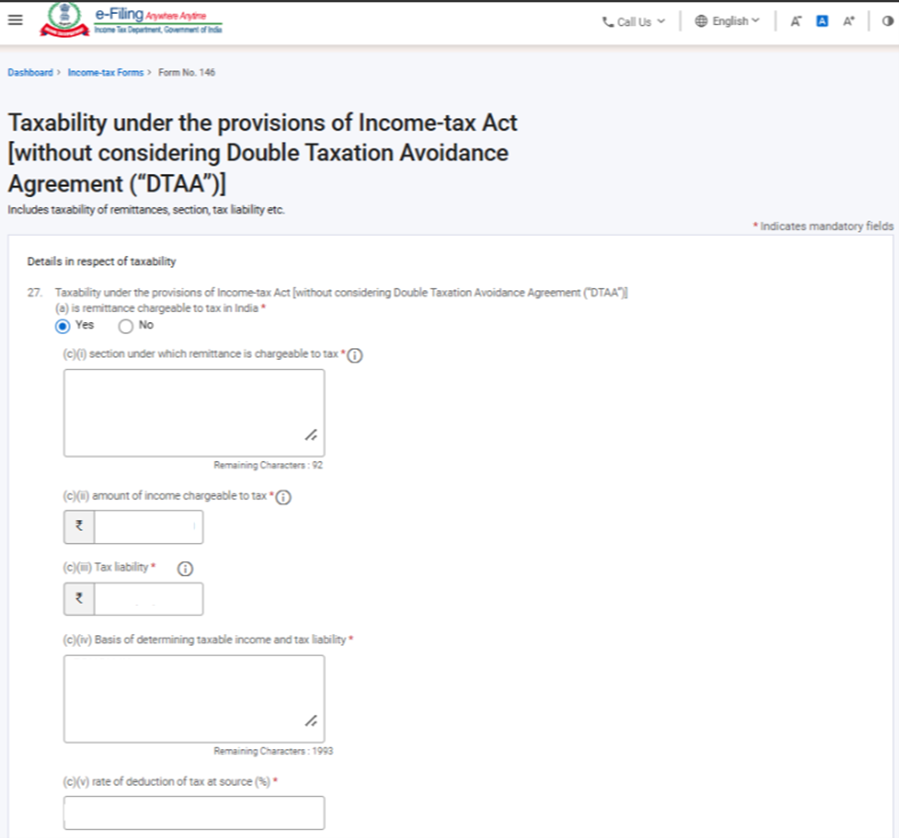Click rate of deduction of tax field
Viewport: 899px width, 838px height.
[x=194, y=812]
